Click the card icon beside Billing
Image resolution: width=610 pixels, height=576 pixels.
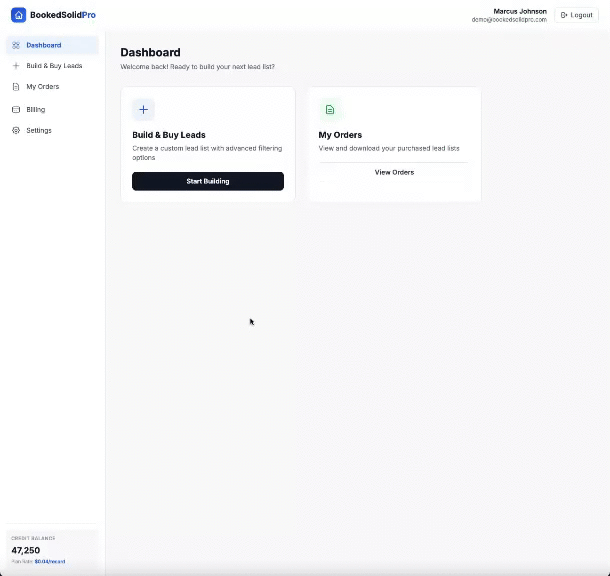click(16, 110)
